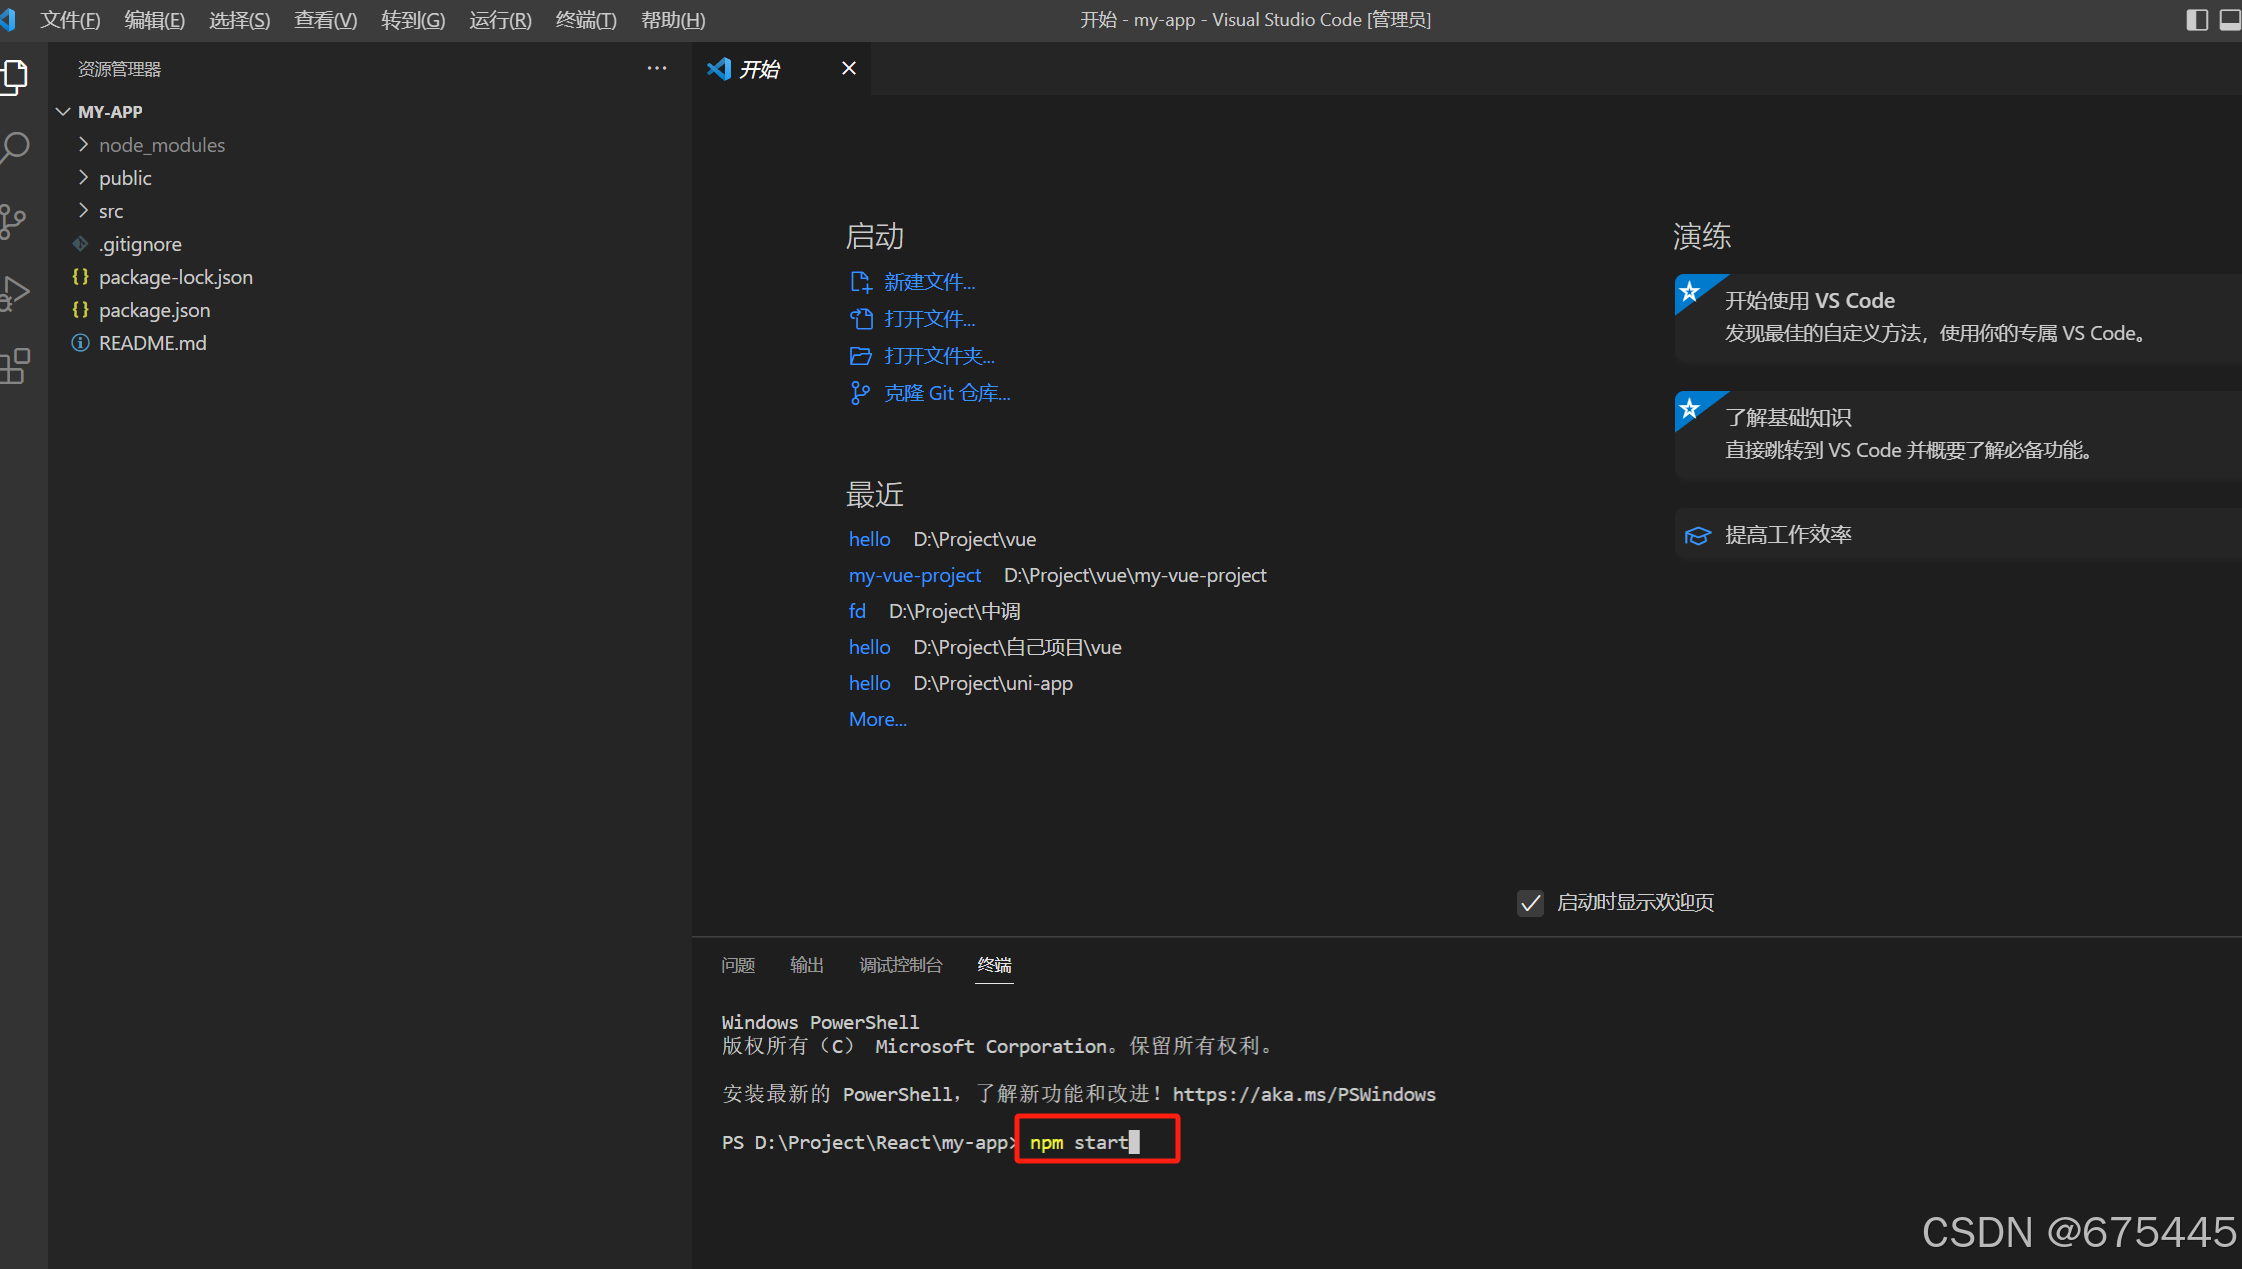The width and height of the screenshot is (2242, 1269).
Task: Open Run and Debug view icon
Action: tap(14, 293)
